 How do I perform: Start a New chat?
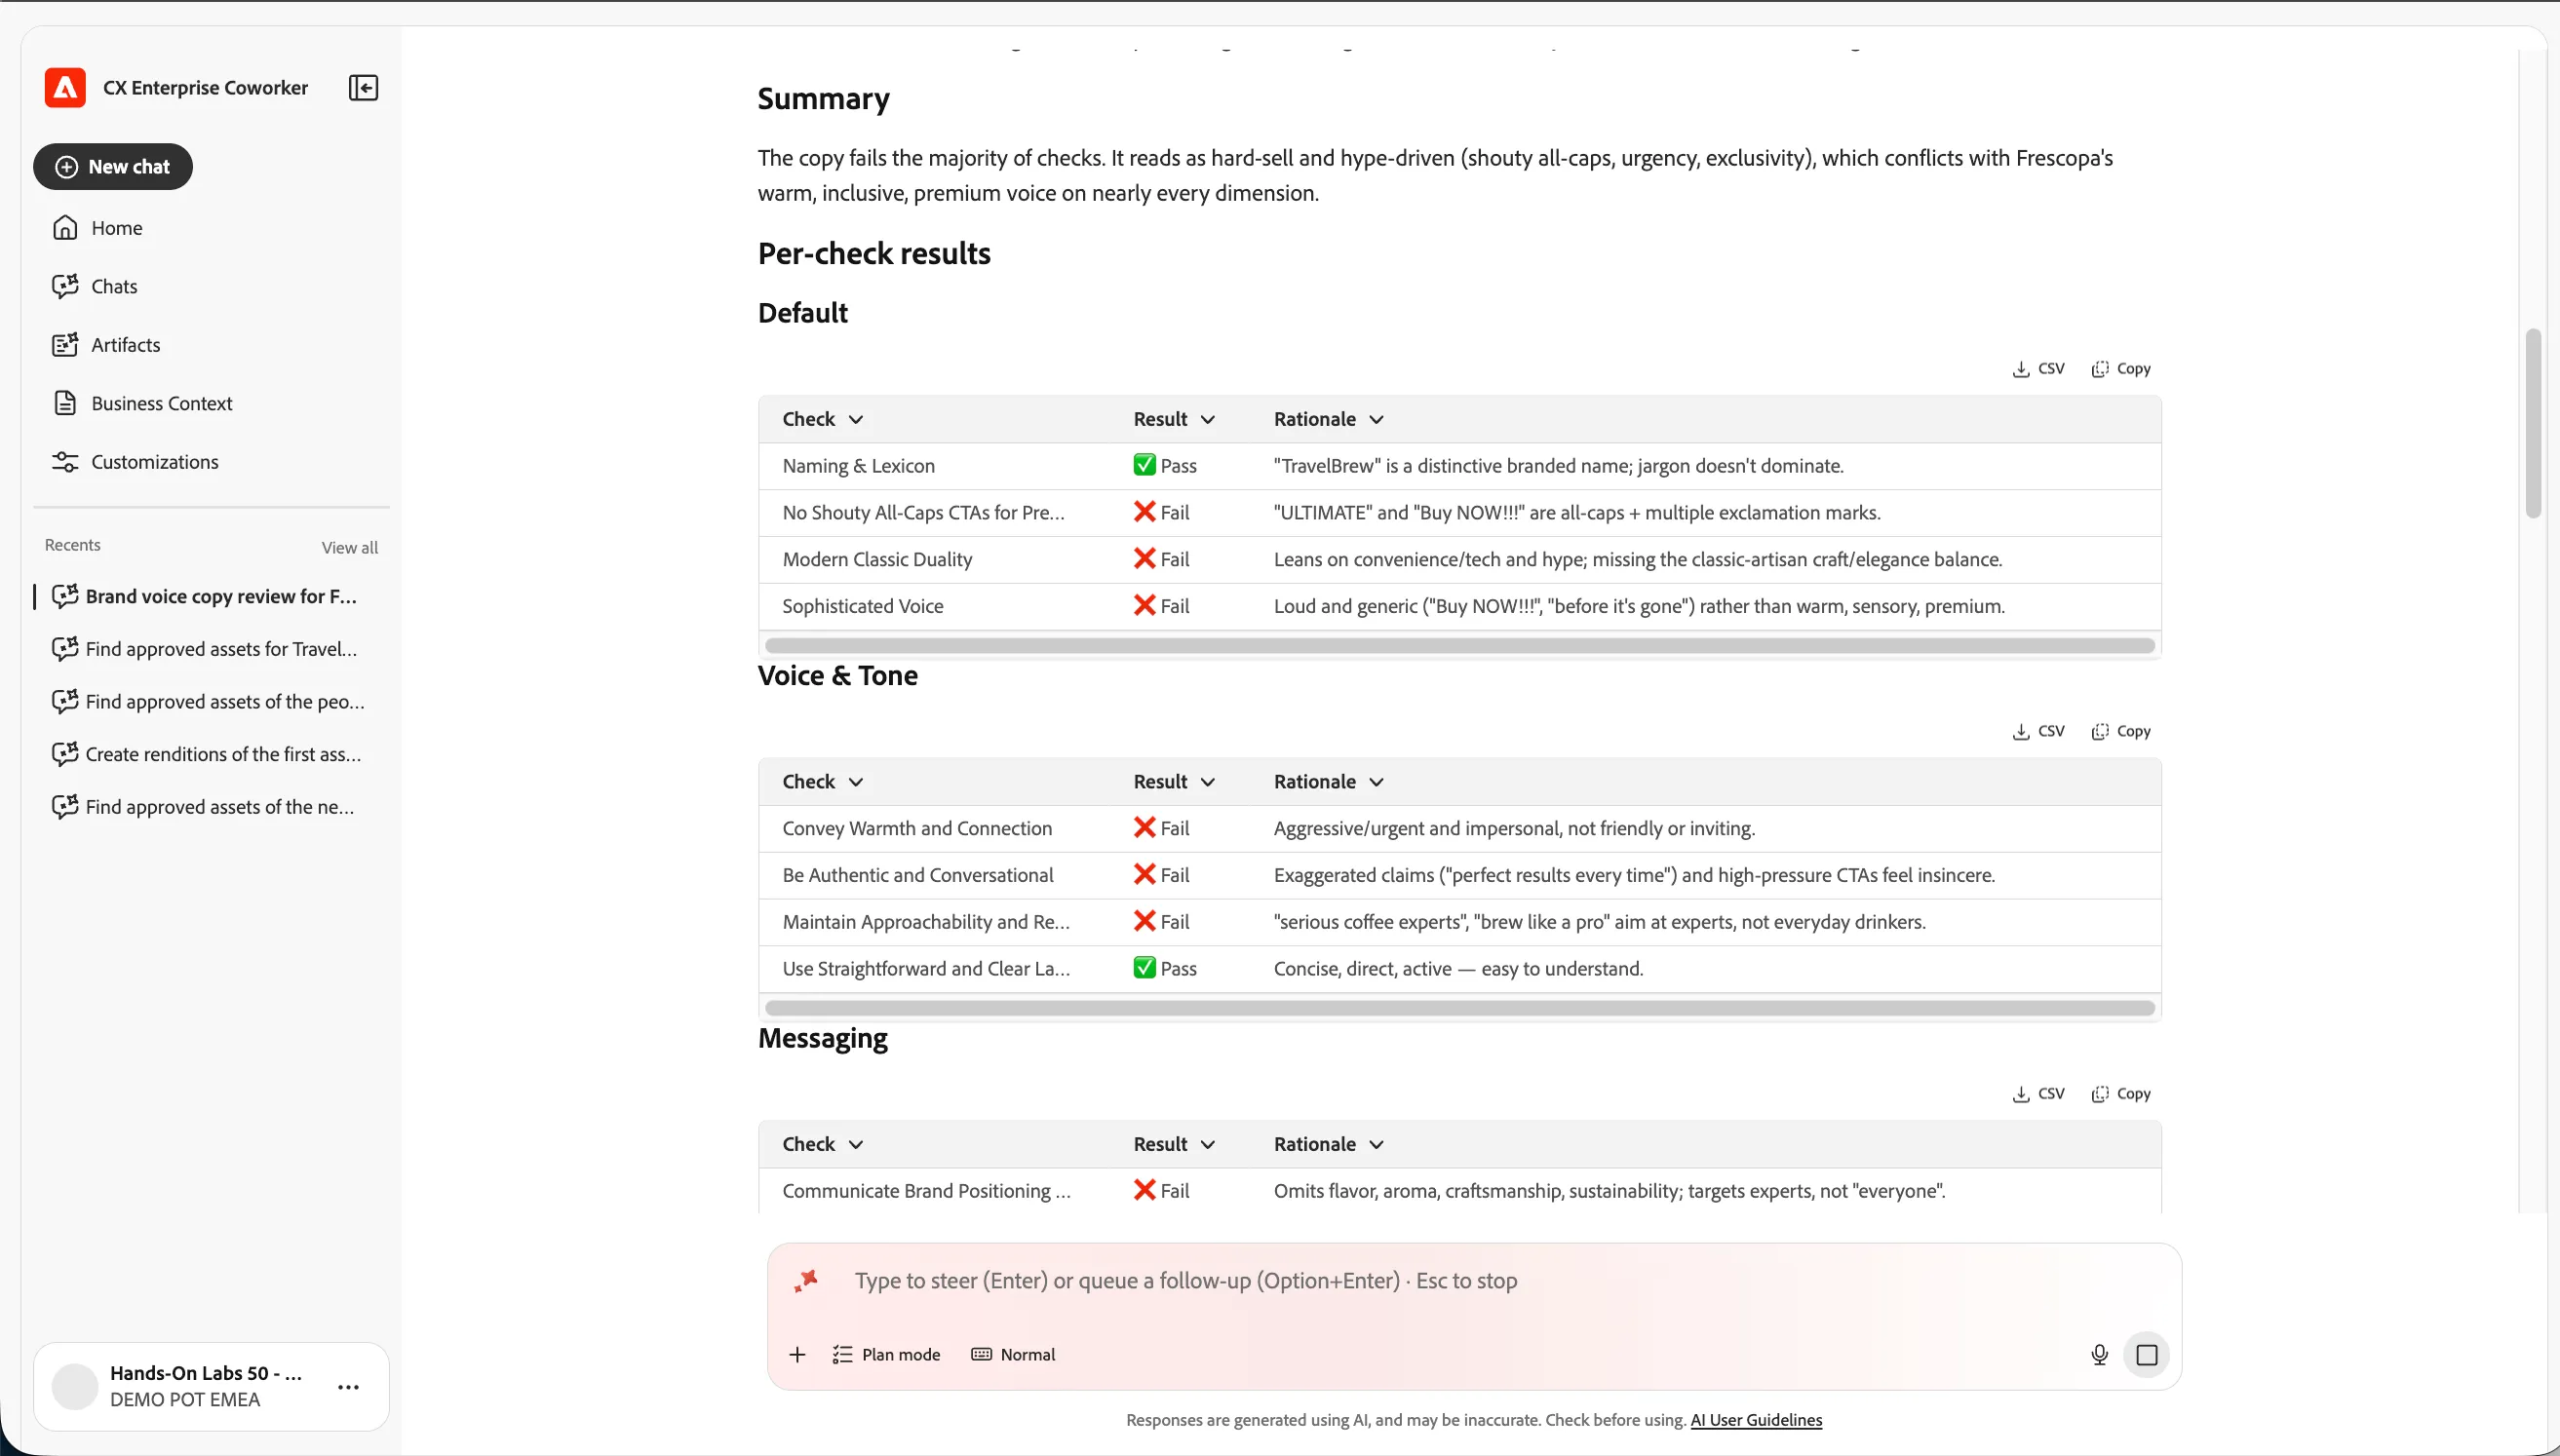click(113, 167)
